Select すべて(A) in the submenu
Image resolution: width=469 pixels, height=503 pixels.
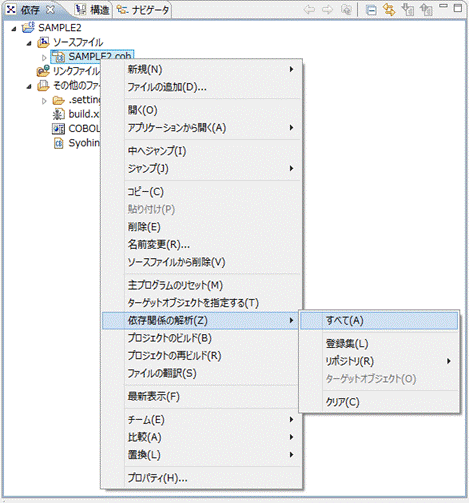click(x=379, y=320)
